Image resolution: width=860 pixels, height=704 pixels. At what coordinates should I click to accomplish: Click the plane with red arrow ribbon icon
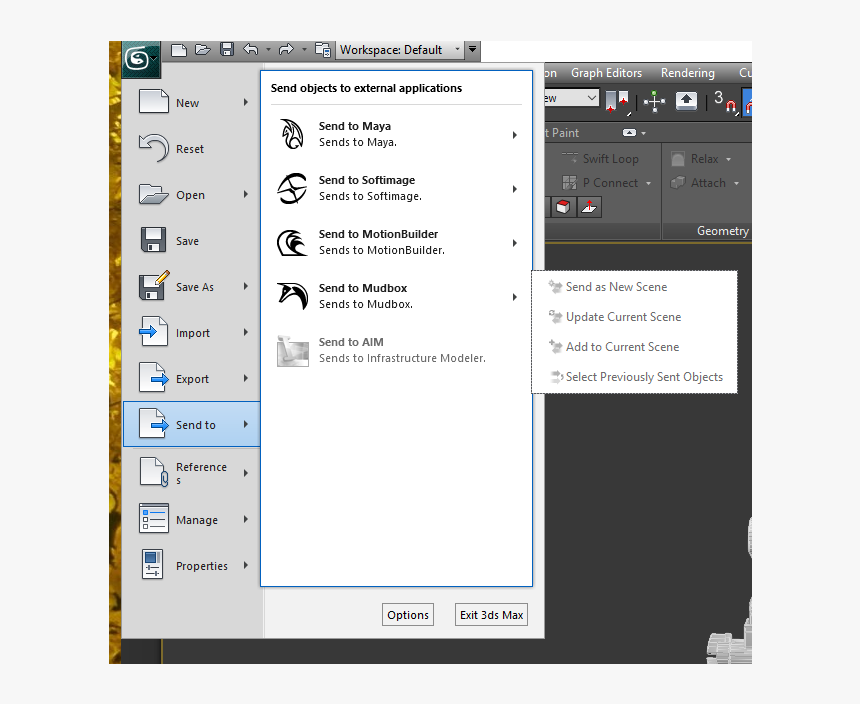pos(589,207)
